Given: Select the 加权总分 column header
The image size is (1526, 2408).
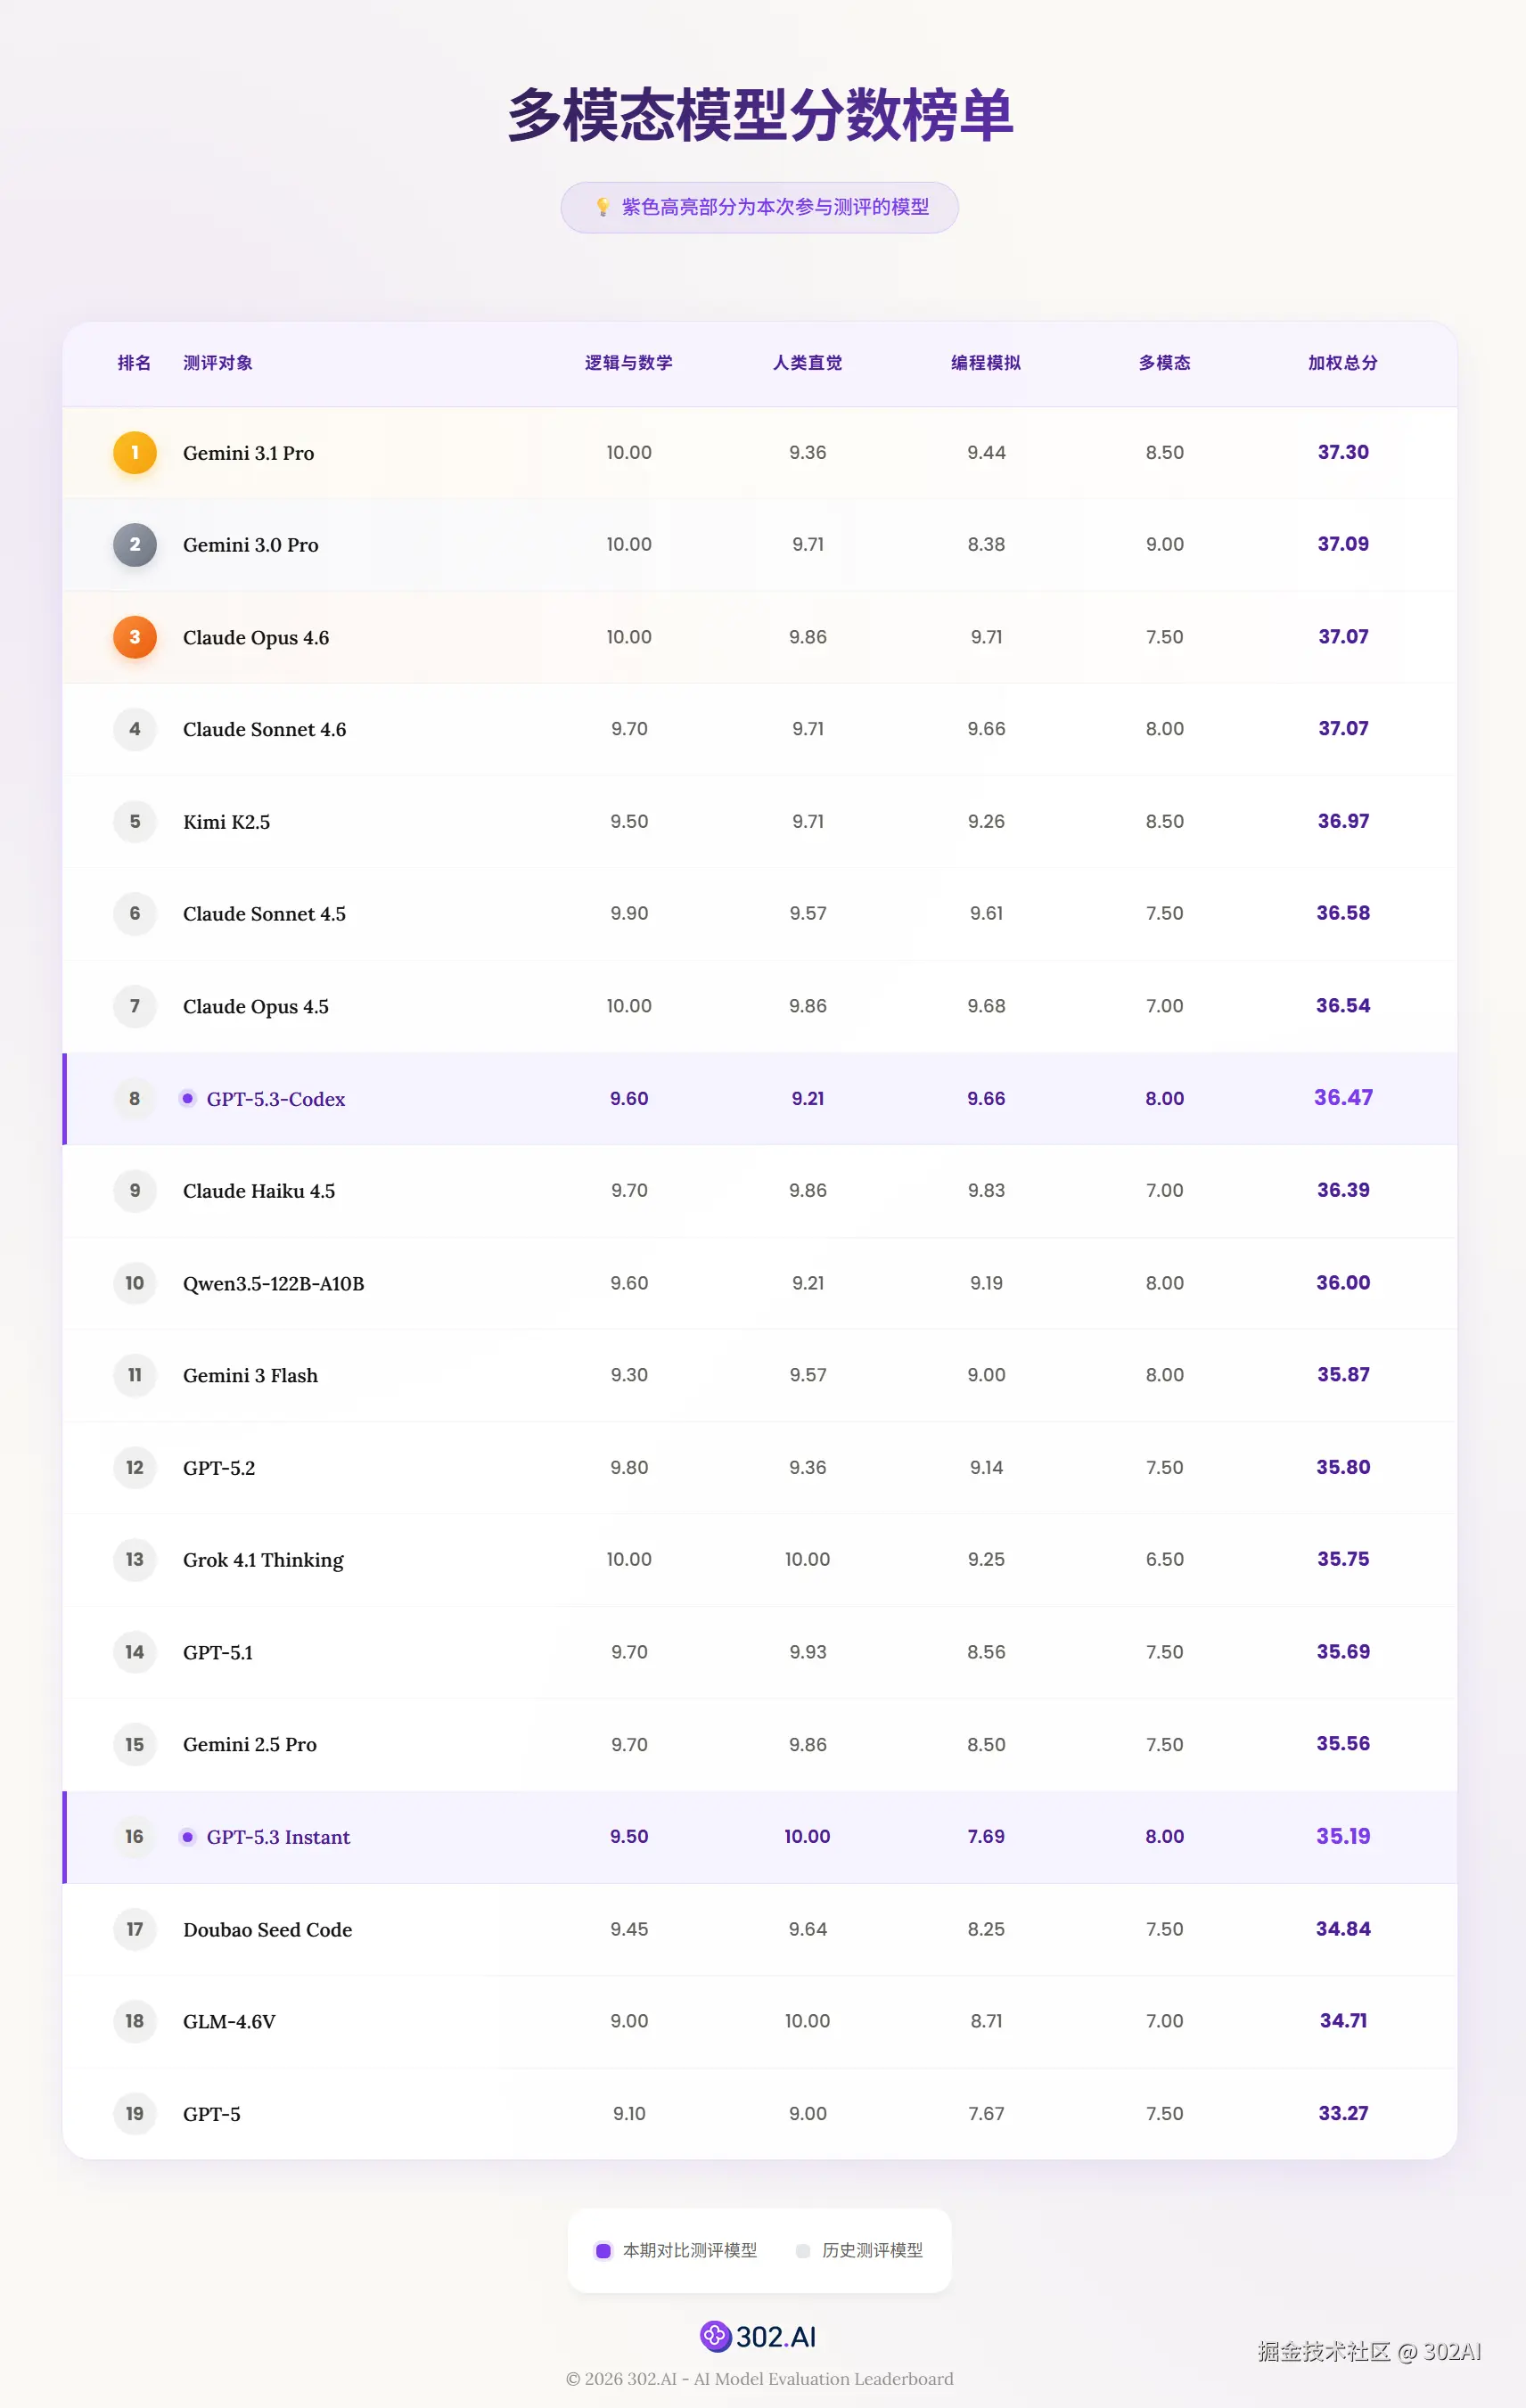Looking at the screenshot, I should pos(1342,363).
